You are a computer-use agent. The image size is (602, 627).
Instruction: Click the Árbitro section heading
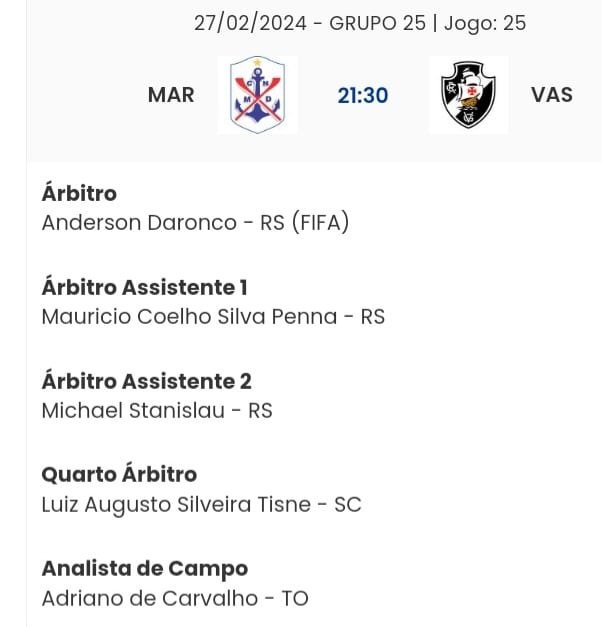click(x=79, y=193)
